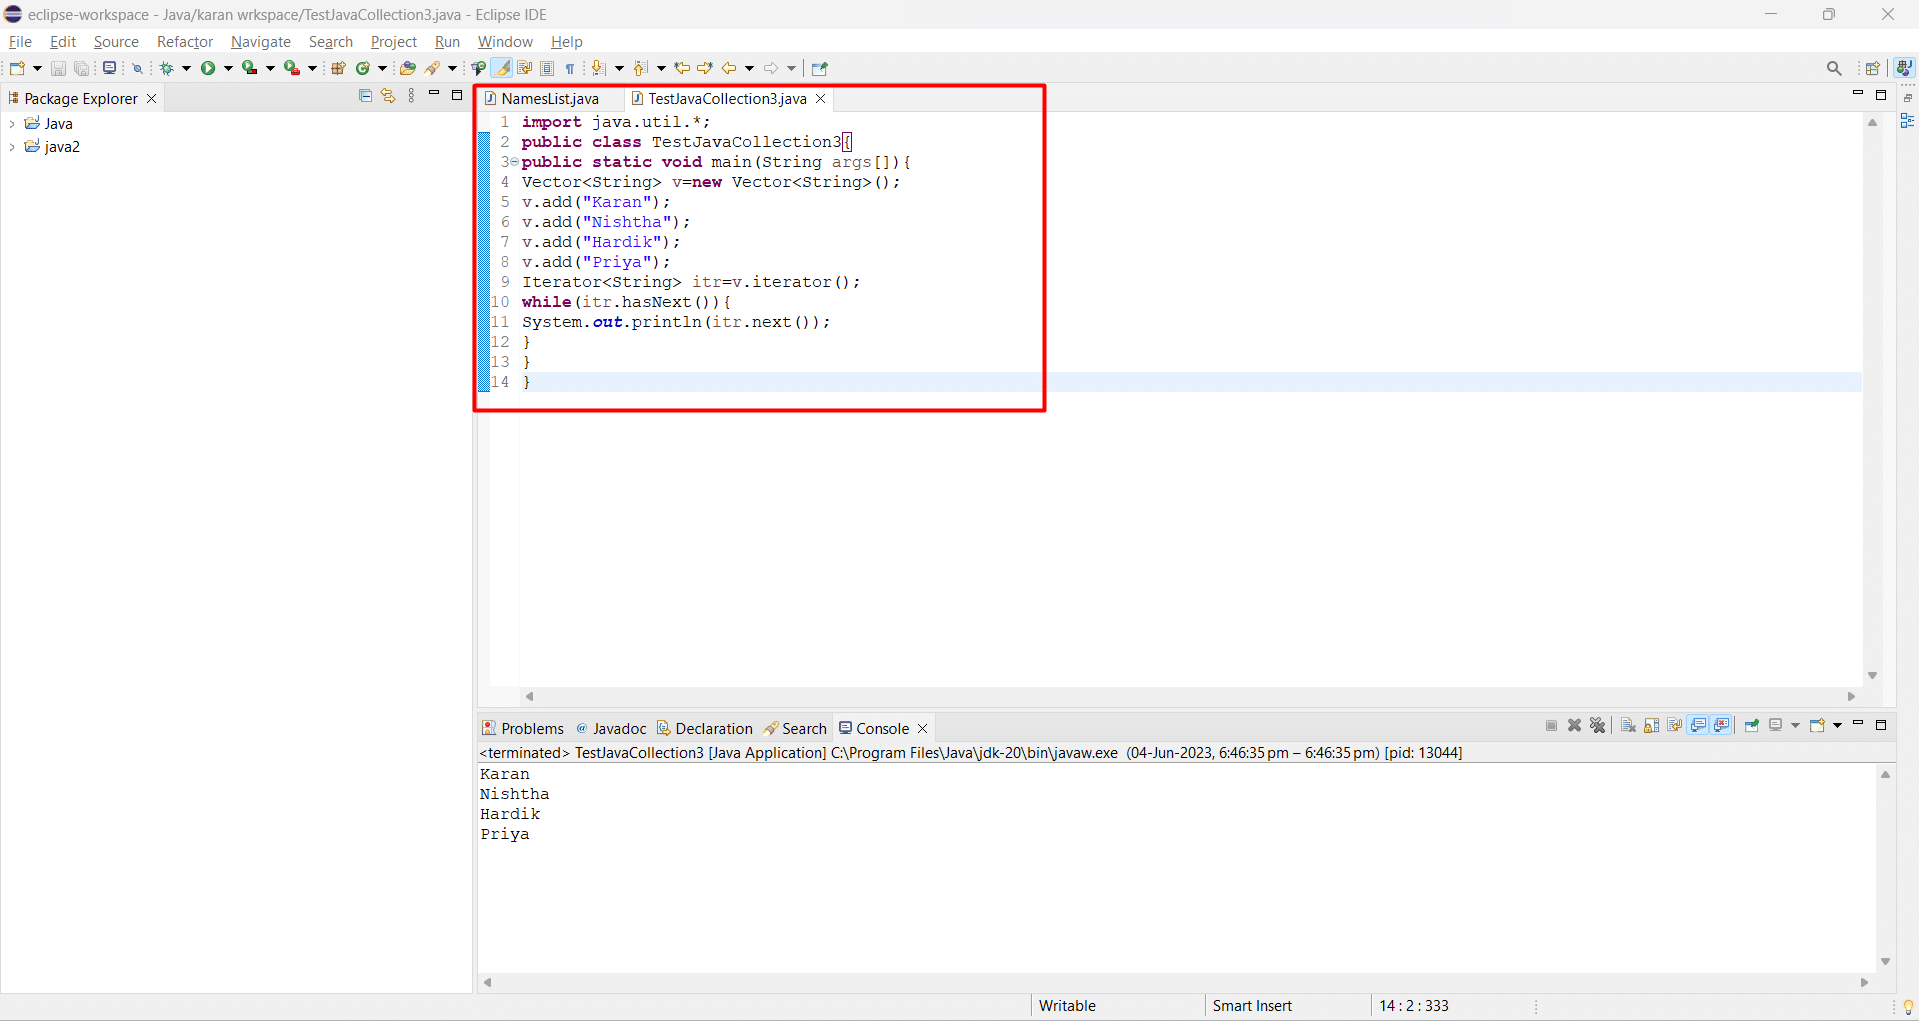Click the editor vertical scrollbar down arrow
The height and width of the screenshot is (1021, 1919).
[x=1872, y=676]
